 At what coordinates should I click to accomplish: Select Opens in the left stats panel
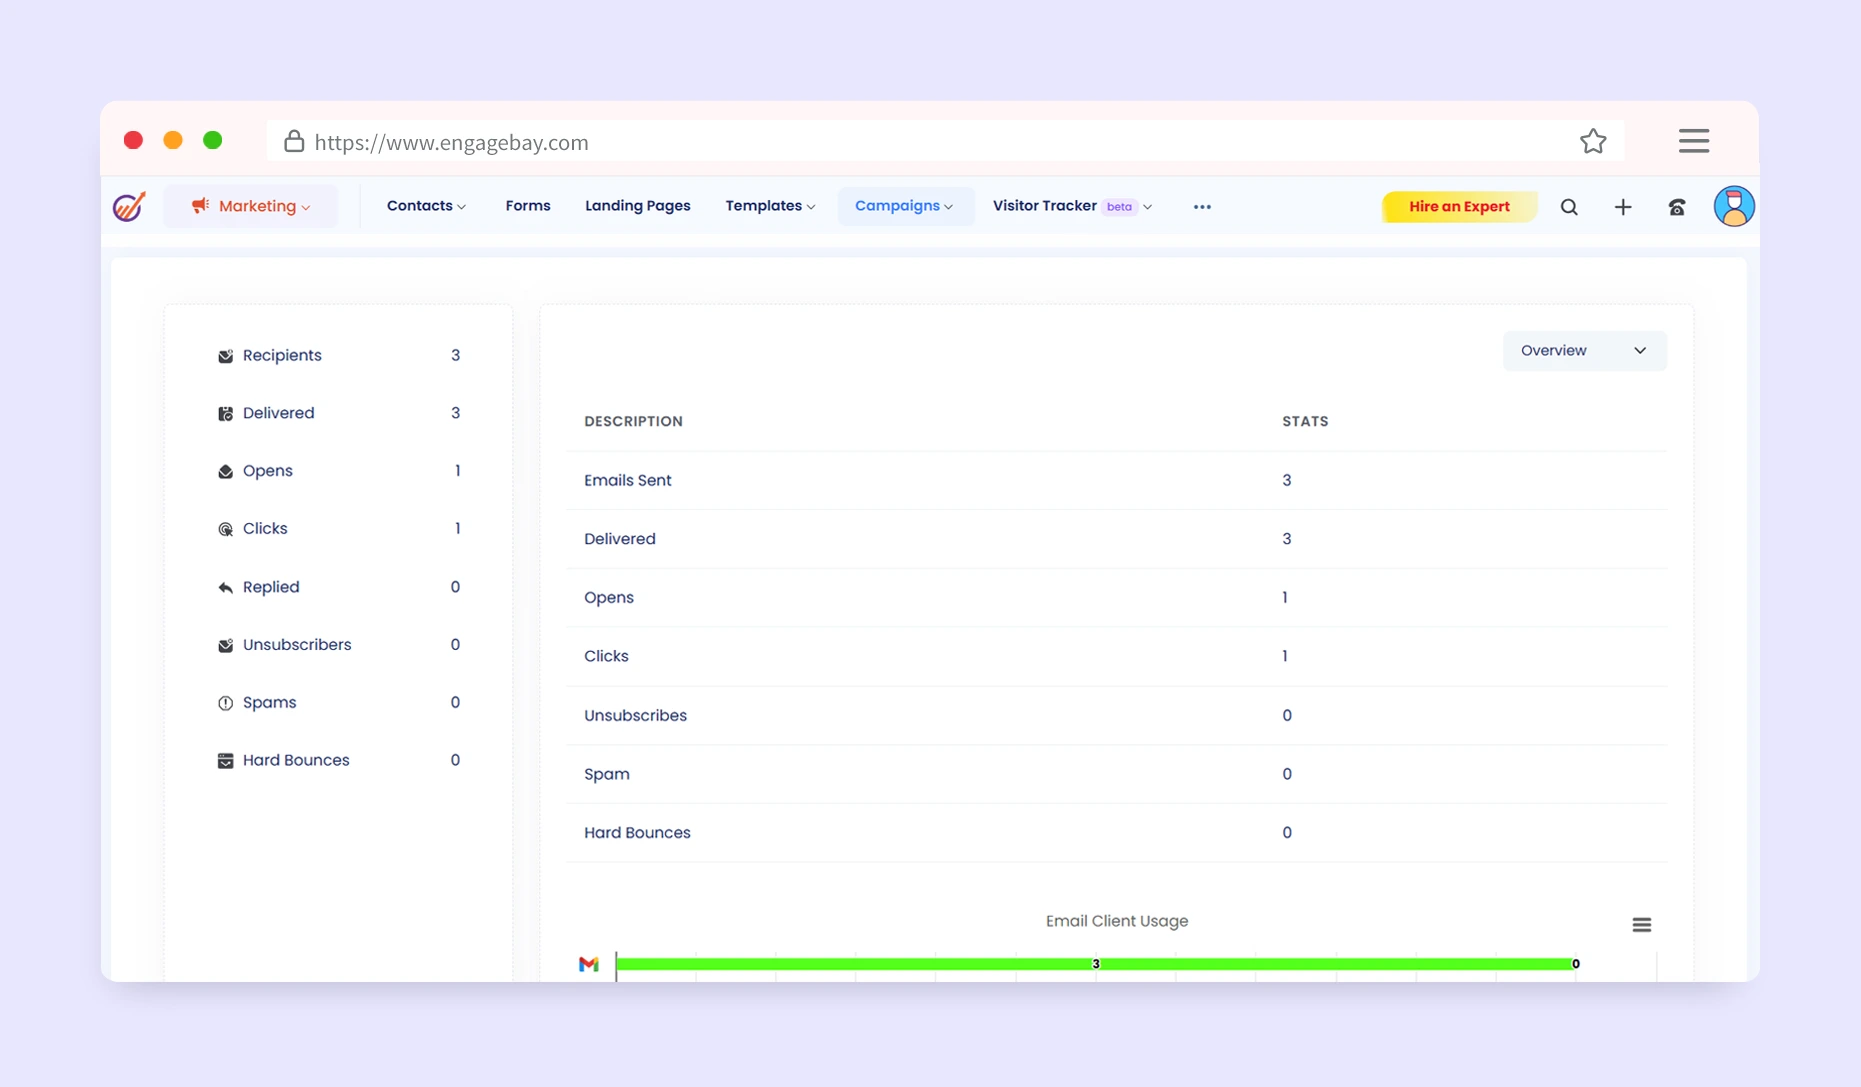coord(268,471)
